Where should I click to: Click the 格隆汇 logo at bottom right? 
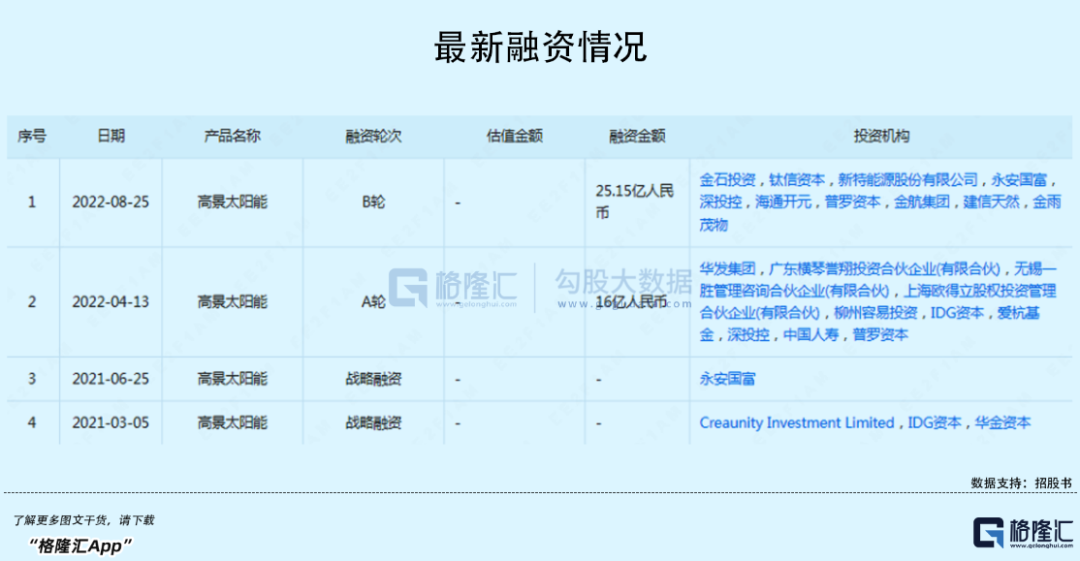1024,533
